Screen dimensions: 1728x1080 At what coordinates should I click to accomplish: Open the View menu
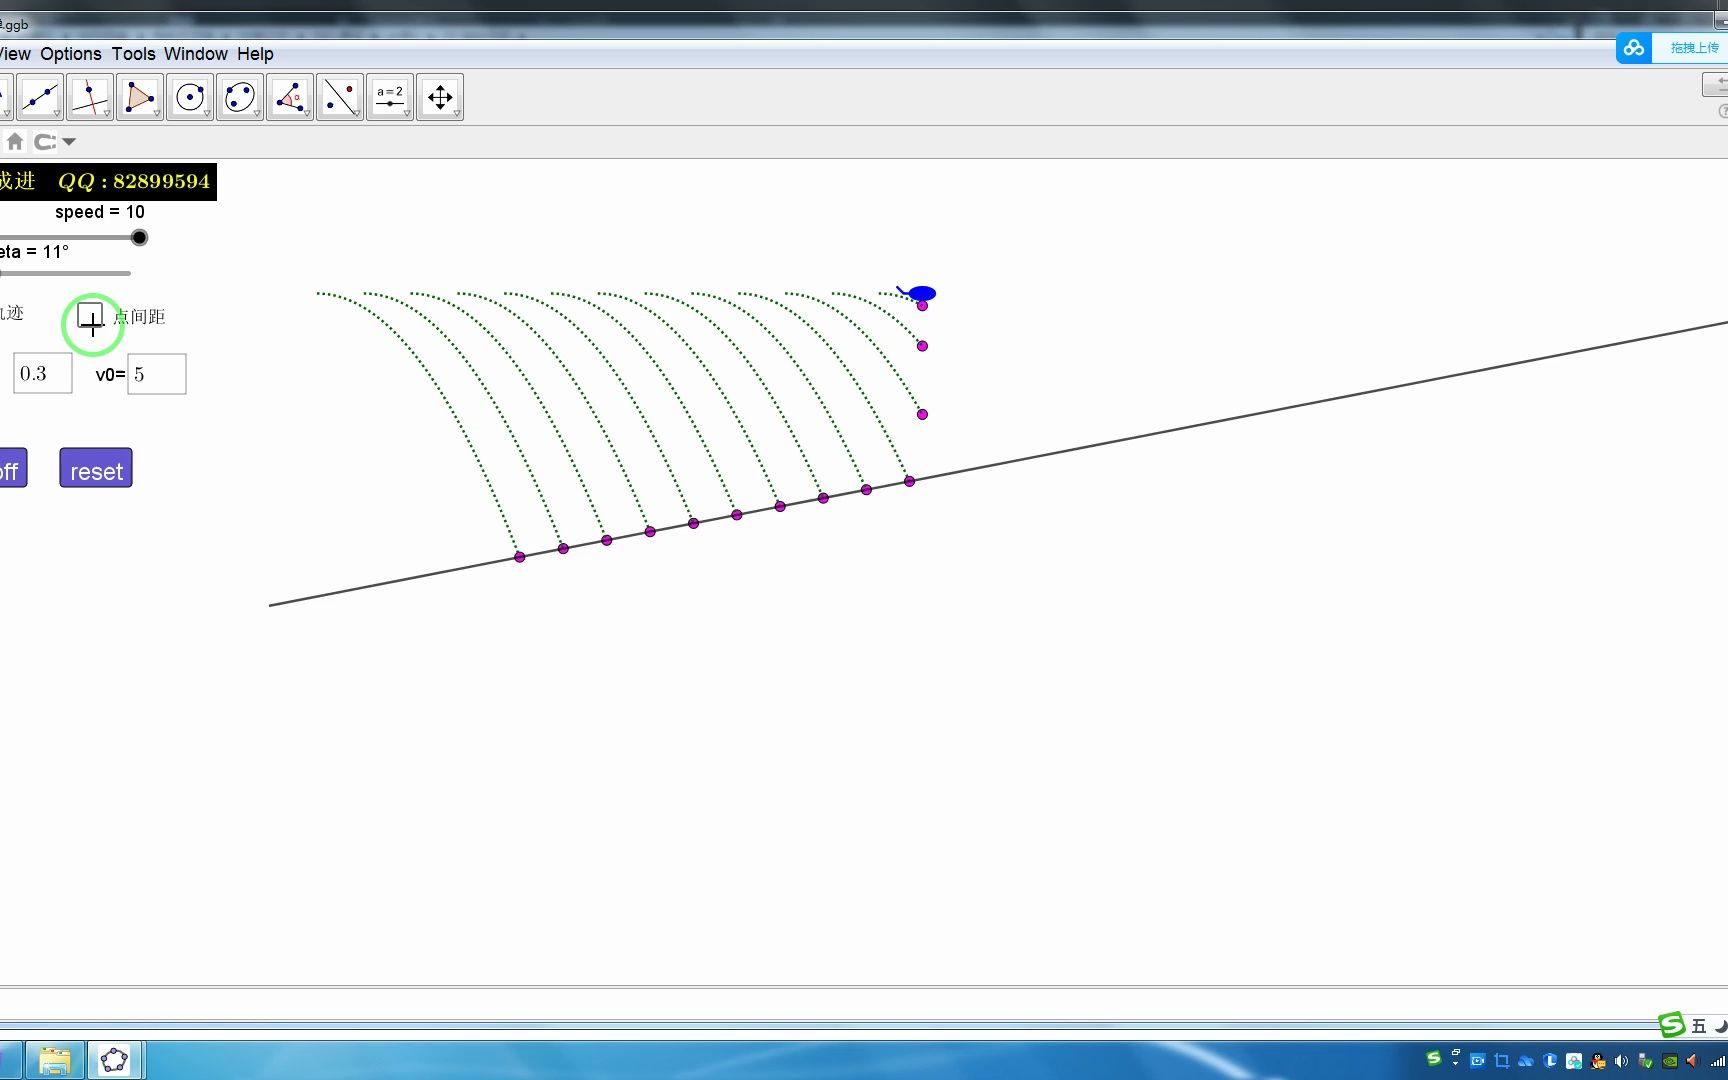15,54
